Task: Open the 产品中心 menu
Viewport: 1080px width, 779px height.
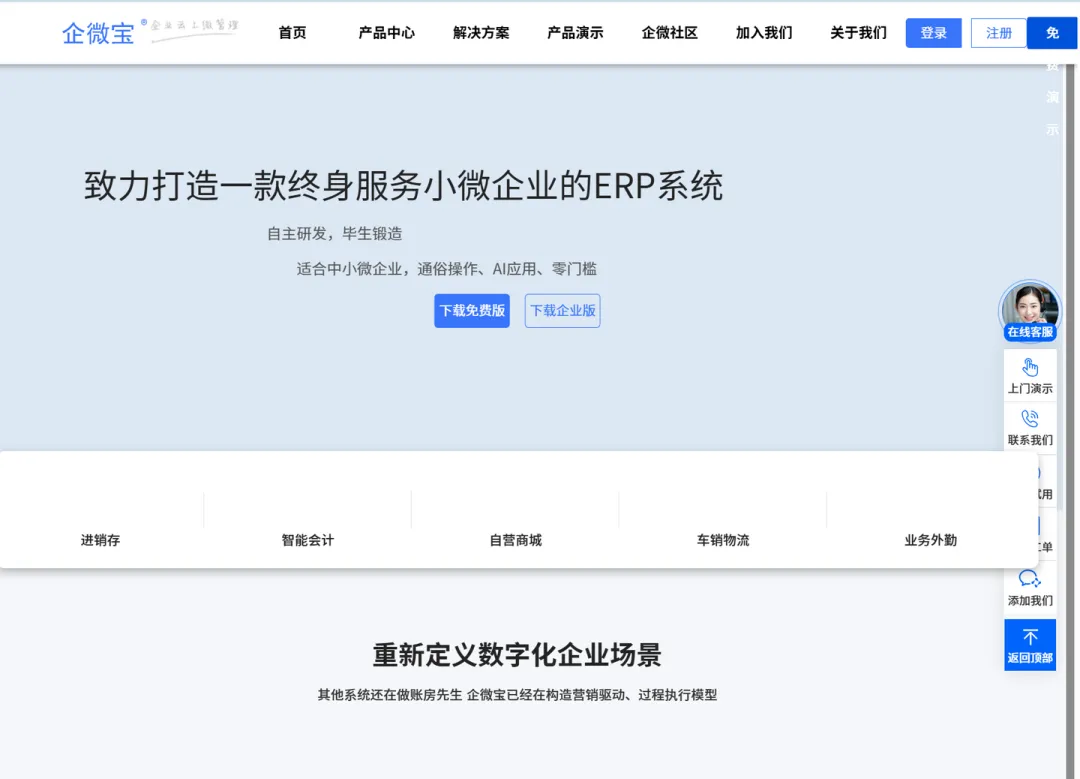Action: tap(386, 32)
